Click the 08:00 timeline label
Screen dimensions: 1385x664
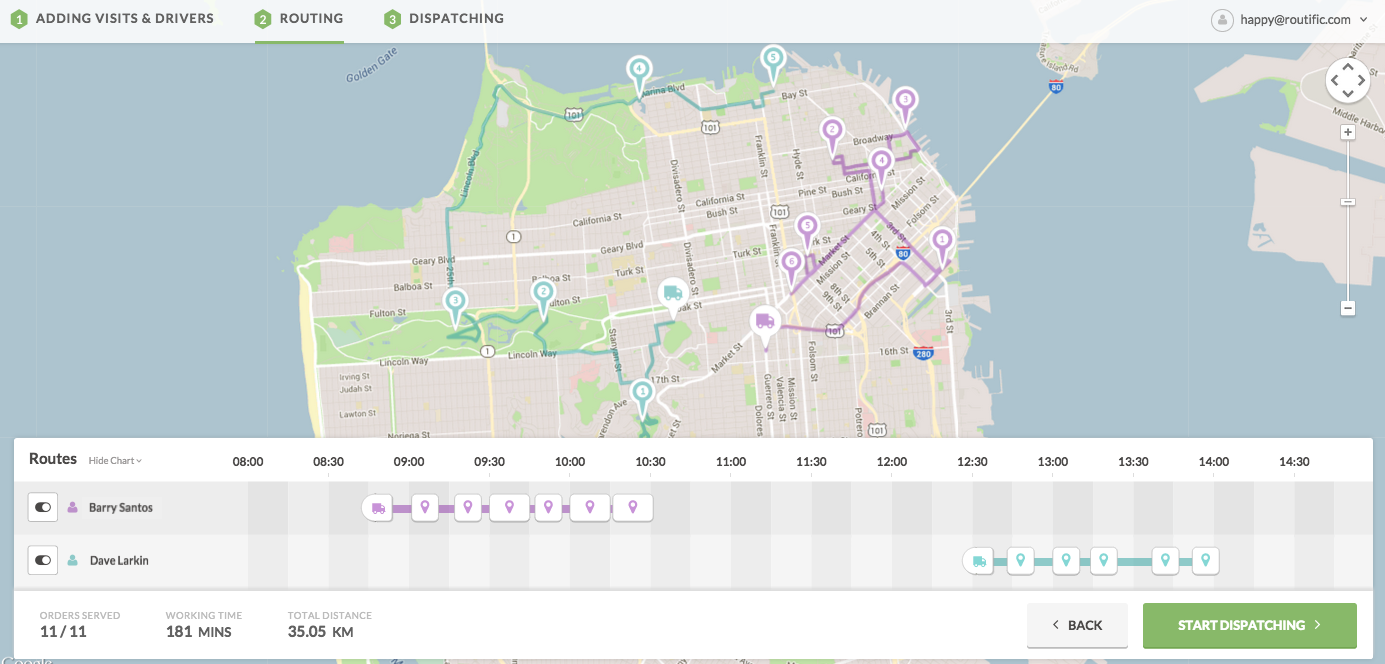pos(248,462)
